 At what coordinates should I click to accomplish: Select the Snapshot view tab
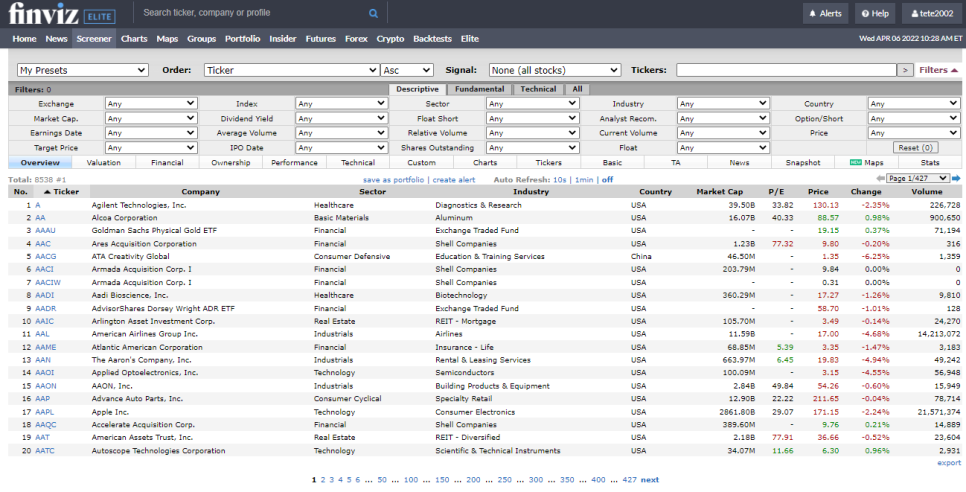803,163
